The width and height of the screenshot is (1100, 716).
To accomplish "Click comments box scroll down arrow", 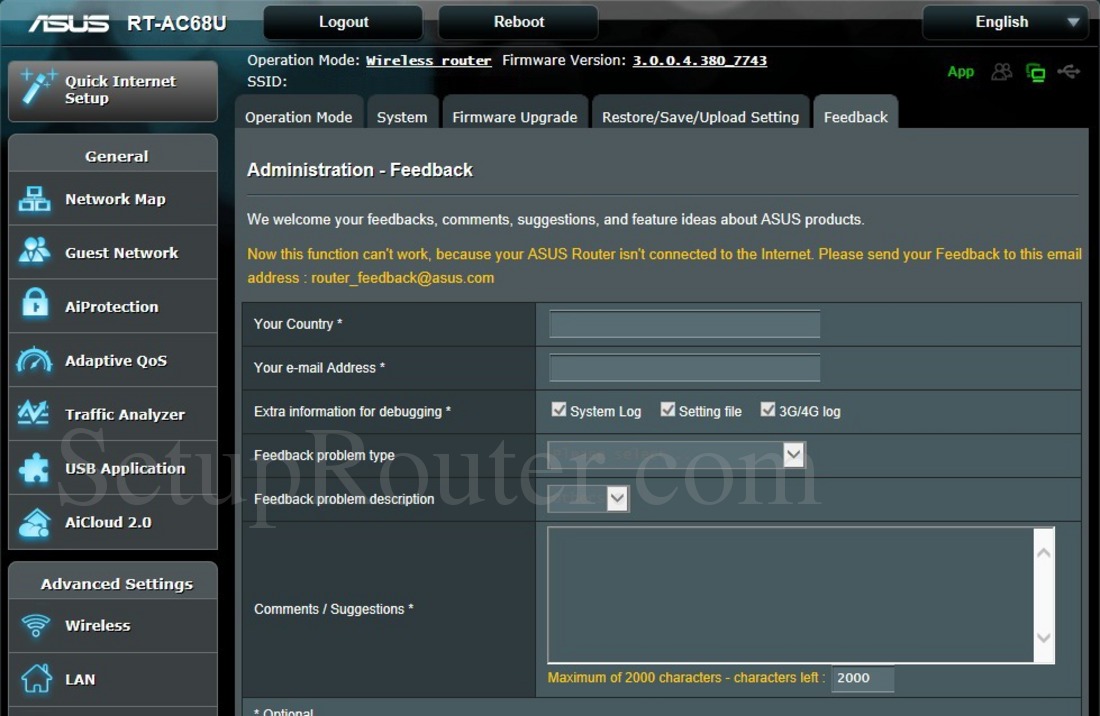I will (x=1044, y=637).
